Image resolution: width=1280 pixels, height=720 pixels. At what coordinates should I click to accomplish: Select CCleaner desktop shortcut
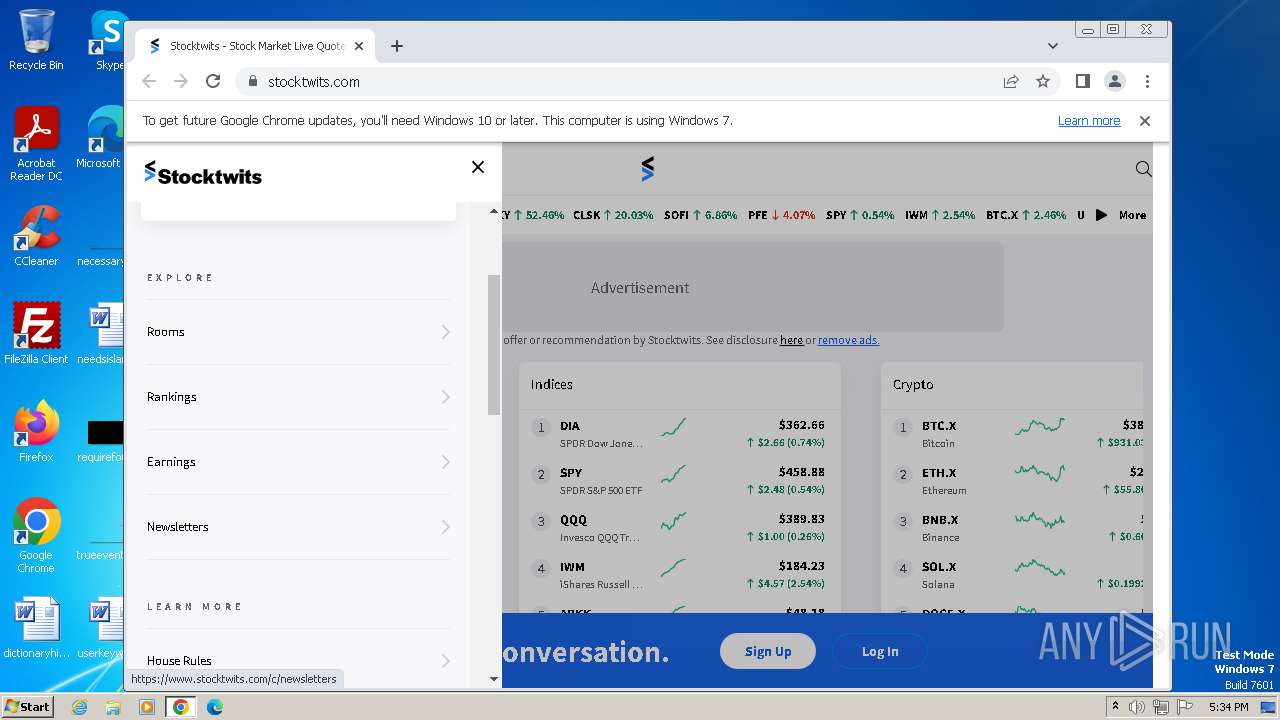[x=36, y=236]
